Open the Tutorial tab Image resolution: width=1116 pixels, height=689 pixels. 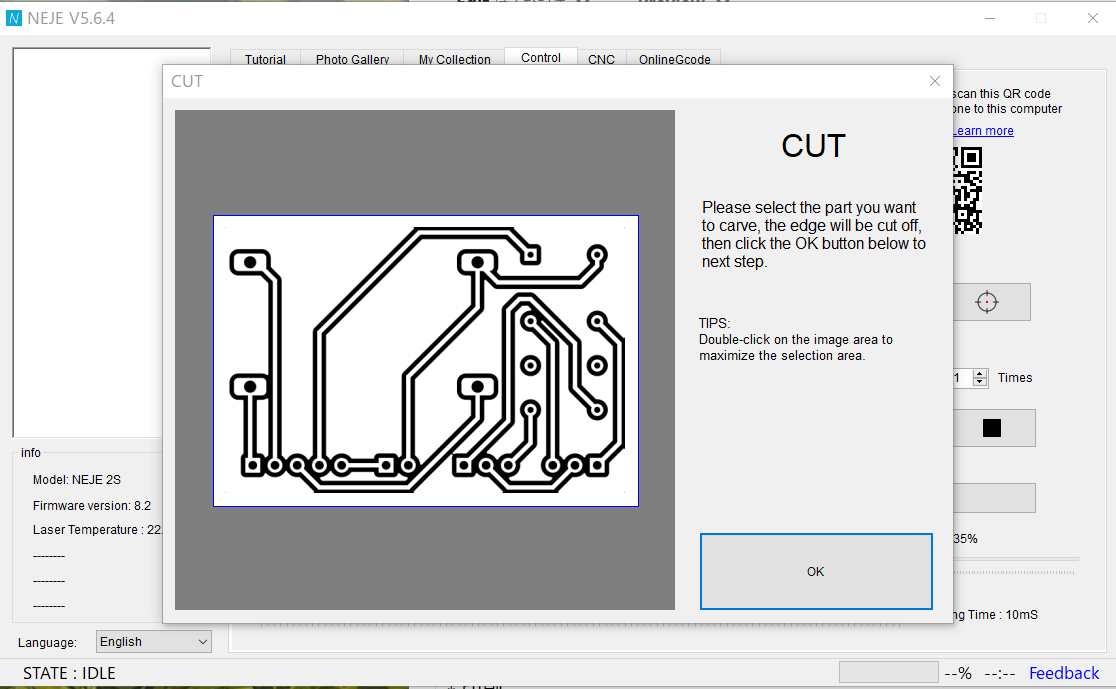[265, 59]
